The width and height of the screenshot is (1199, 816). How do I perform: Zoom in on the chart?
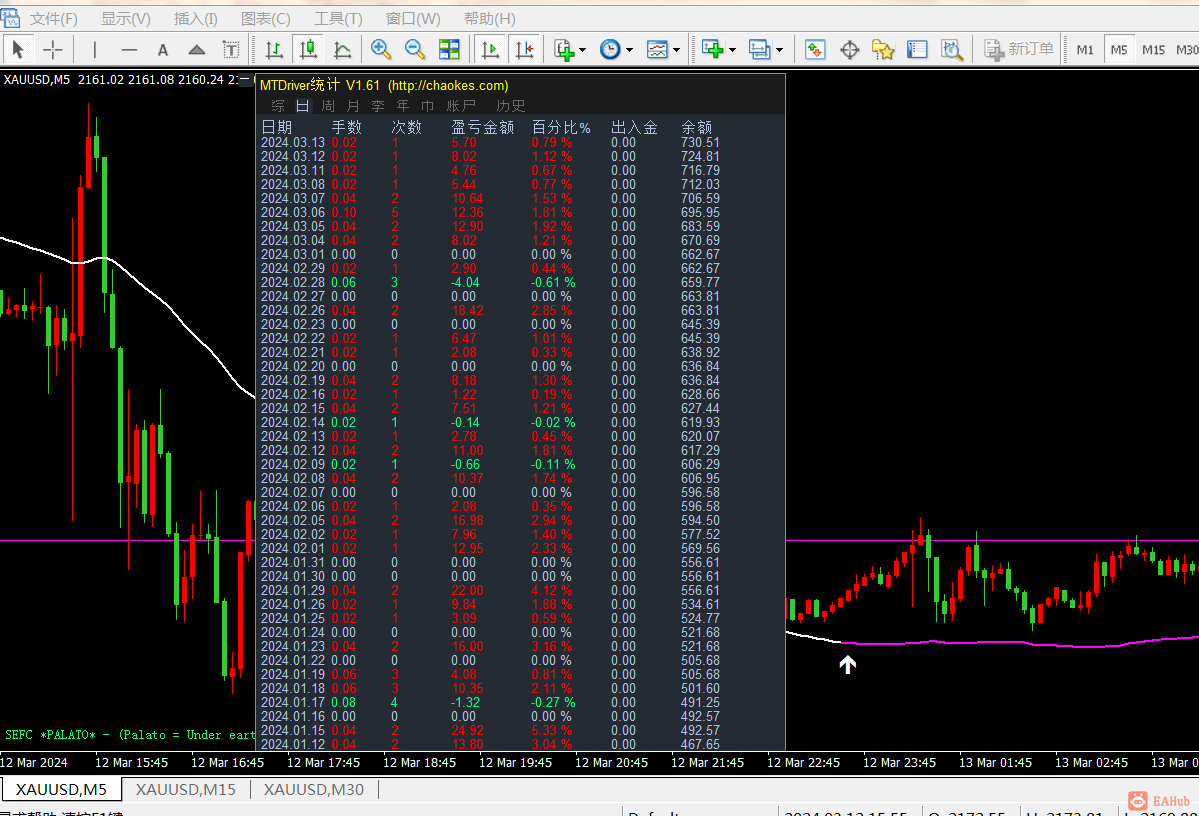(x=381, y=50)
